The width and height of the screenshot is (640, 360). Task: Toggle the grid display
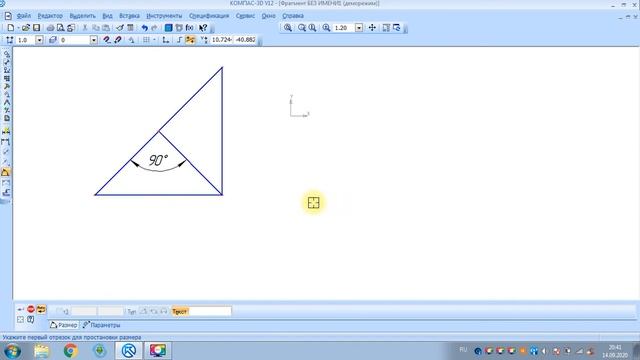146,40
